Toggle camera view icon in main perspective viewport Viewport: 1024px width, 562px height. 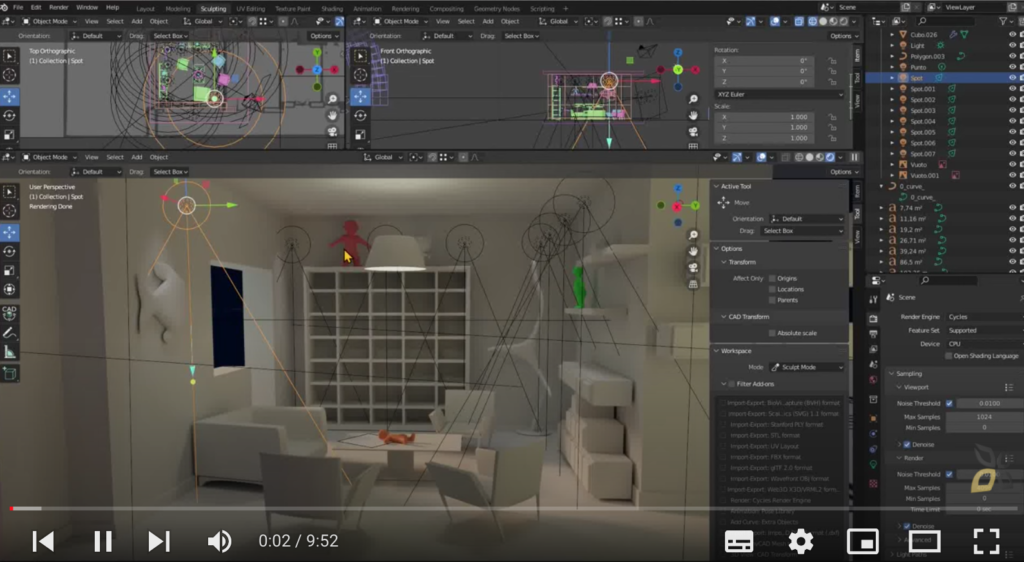click(693, 268)
